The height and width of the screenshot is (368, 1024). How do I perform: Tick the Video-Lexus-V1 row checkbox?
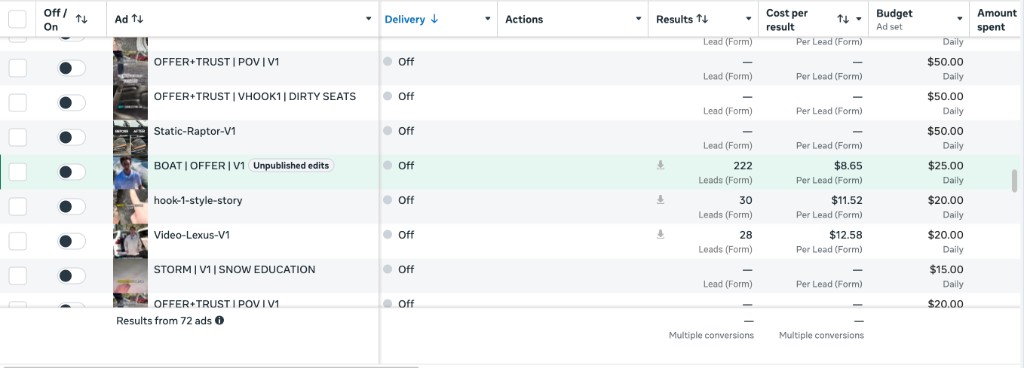pos(18,241)
